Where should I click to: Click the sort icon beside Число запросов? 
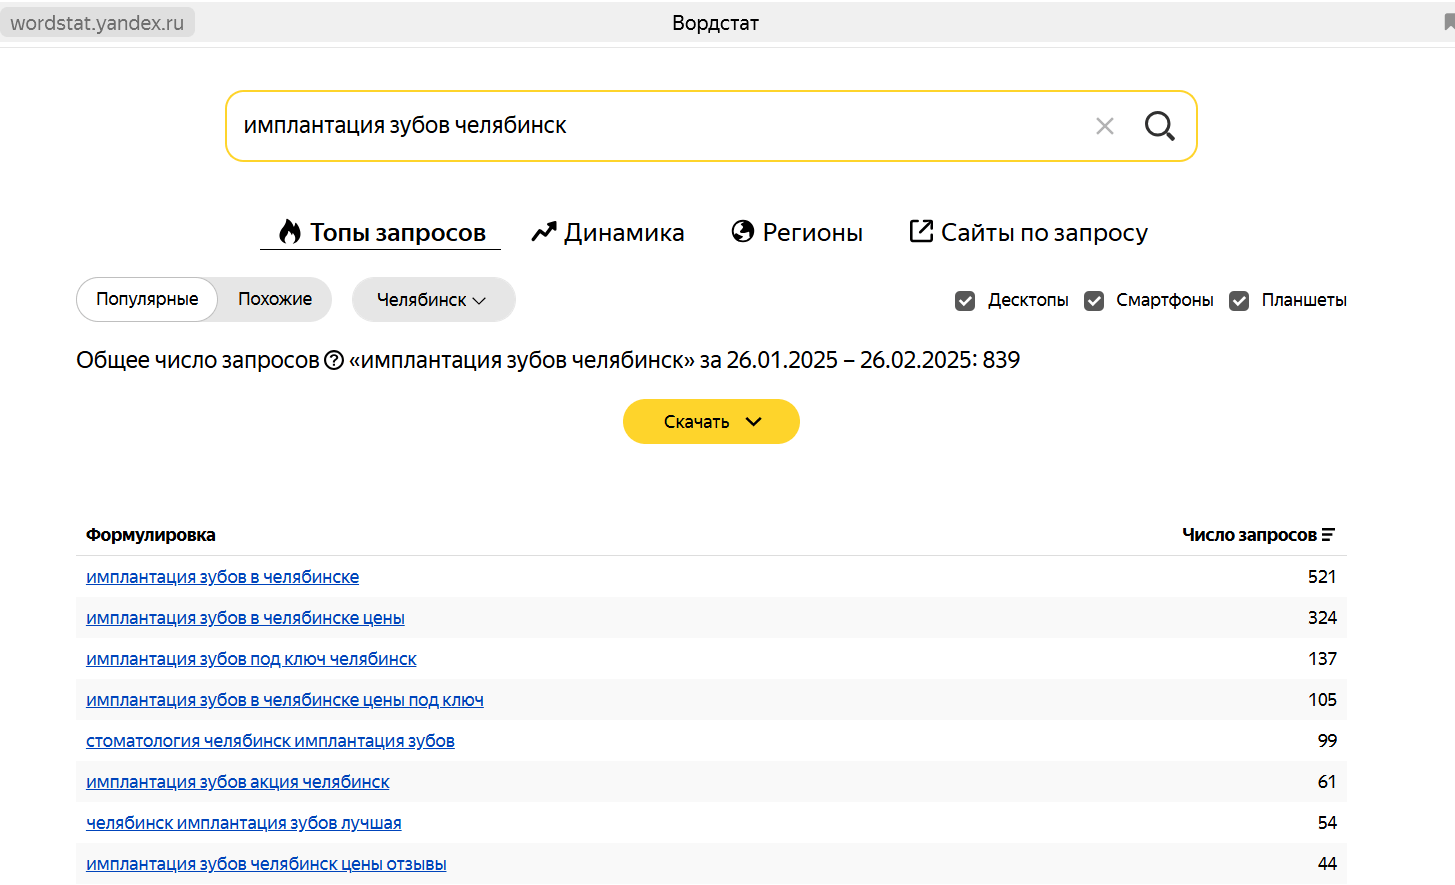(x=1328, y=535)
